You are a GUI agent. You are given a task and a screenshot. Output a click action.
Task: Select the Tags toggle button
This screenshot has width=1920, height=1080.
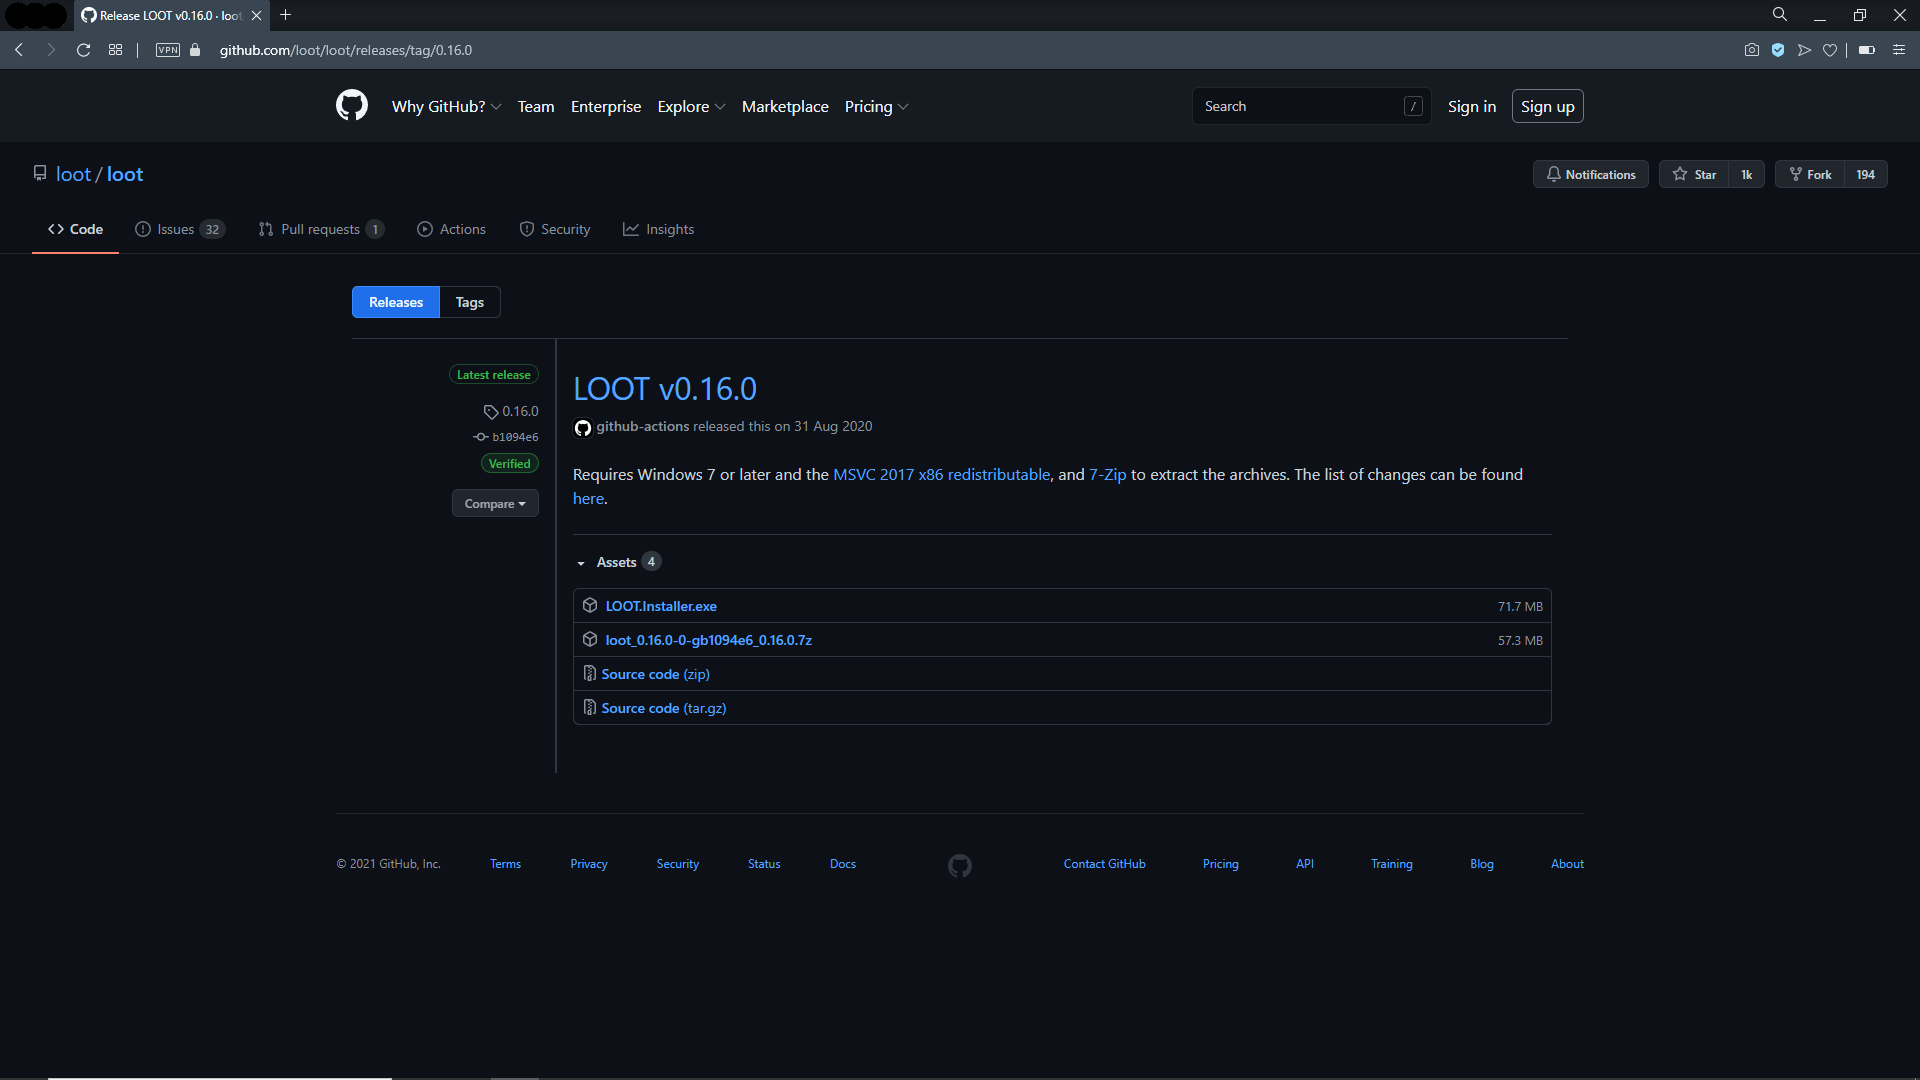pyautogui.click(x=470, y=302)
